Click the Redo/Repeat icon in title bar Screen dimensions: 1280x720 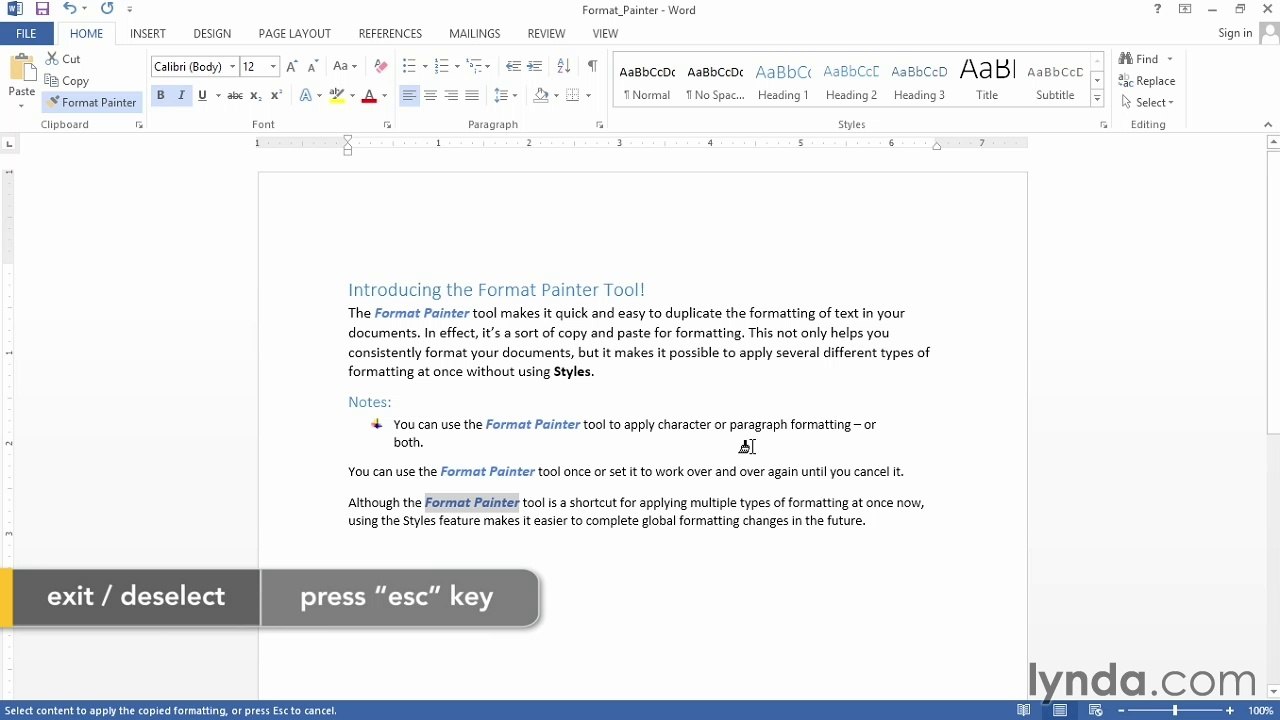coord(107,9)
